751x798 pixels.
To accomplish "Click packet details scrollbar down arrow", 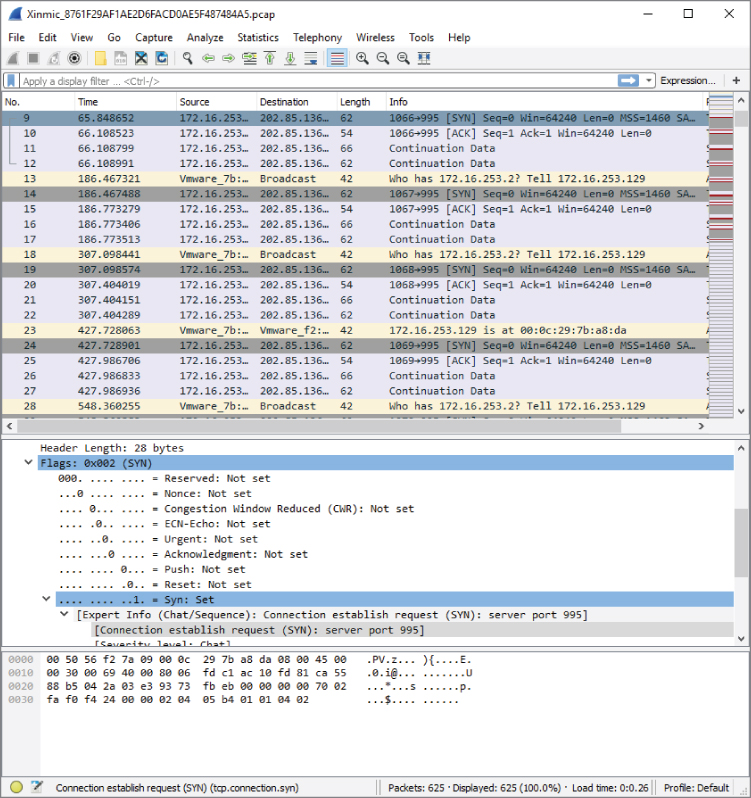I will coord(741,638).
